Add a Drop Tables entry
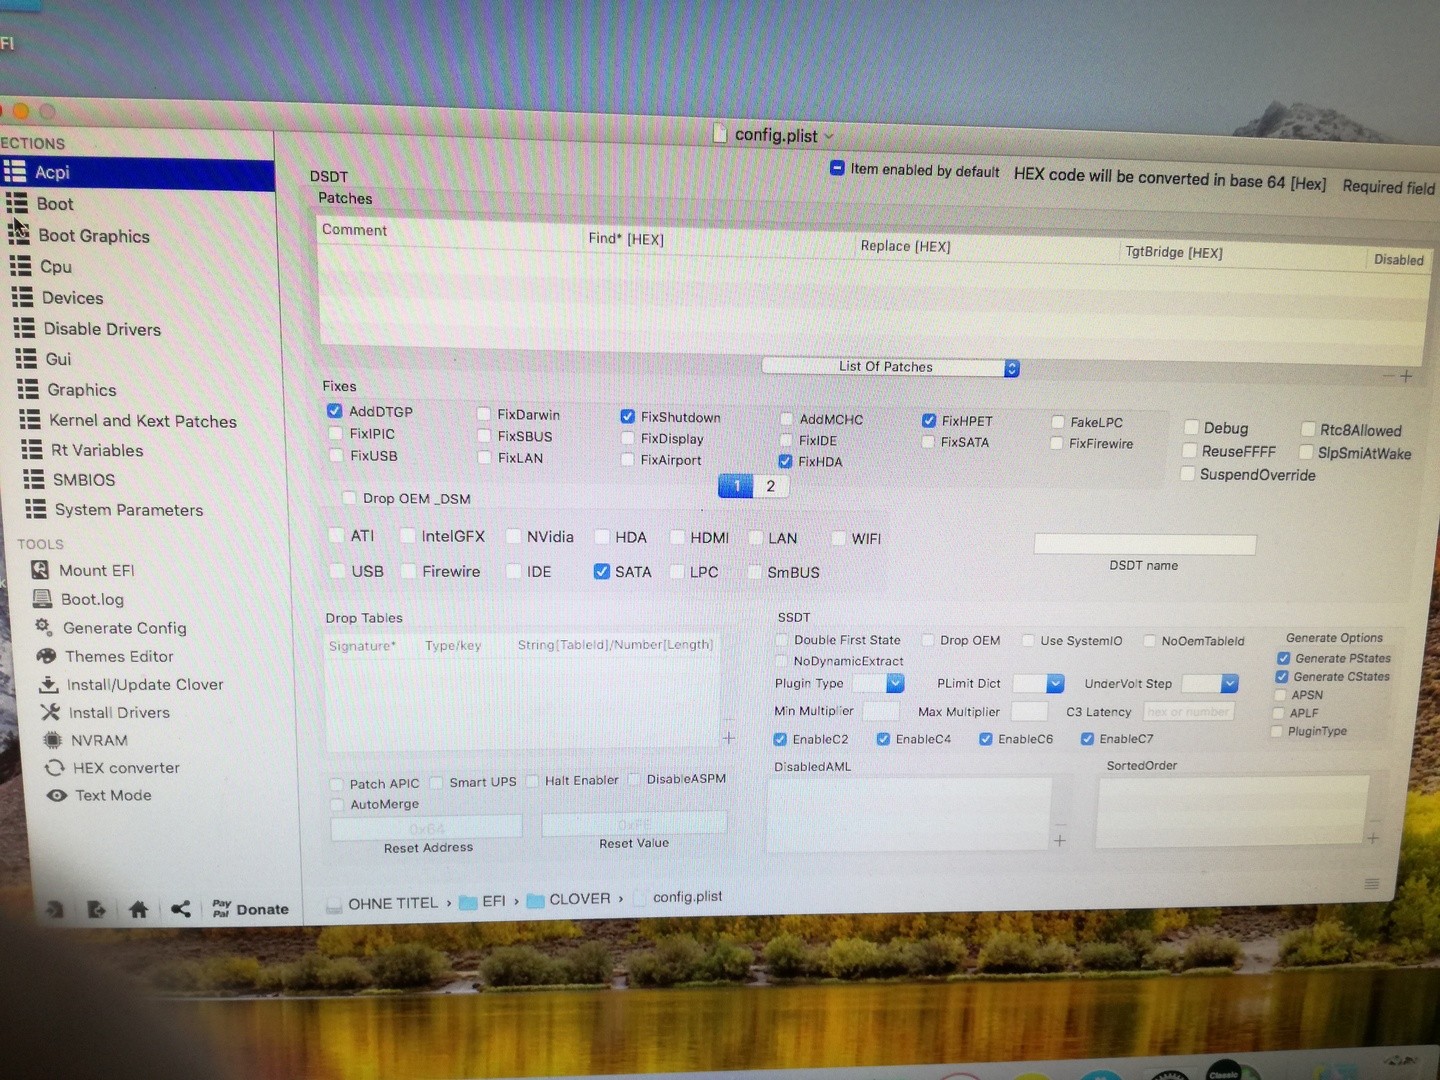 point(729,738)
